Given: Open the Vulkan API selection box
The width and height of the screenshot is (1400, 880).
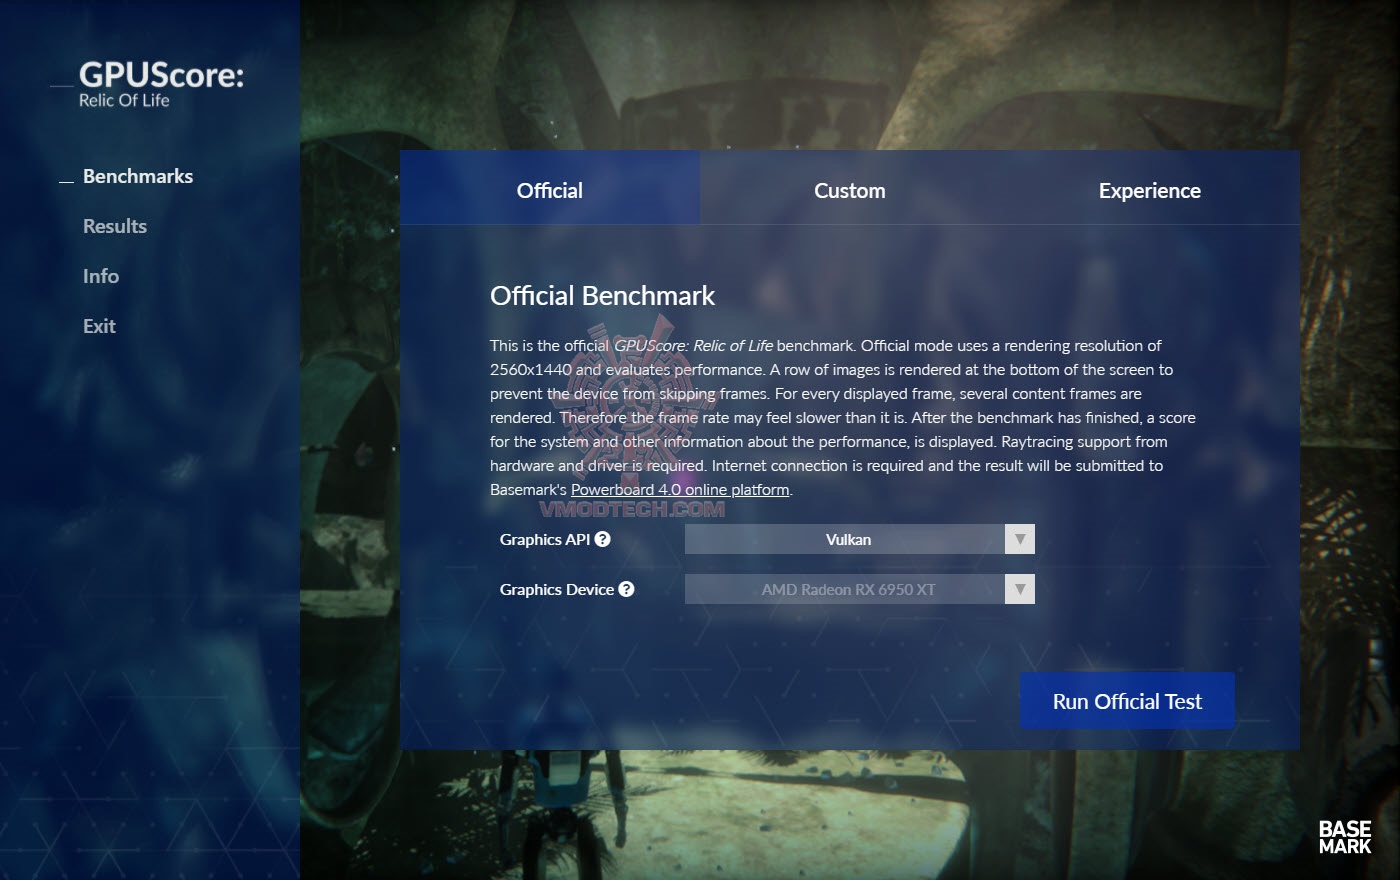Looking at the screenshot, I should (x=860, y=539).
